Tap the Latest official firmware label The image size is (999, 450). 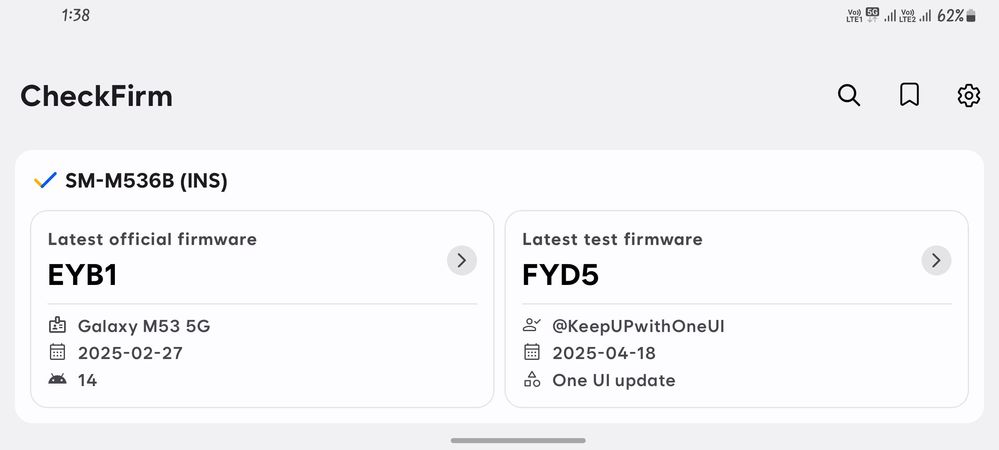pyautogui.click(x=152, y=239)
